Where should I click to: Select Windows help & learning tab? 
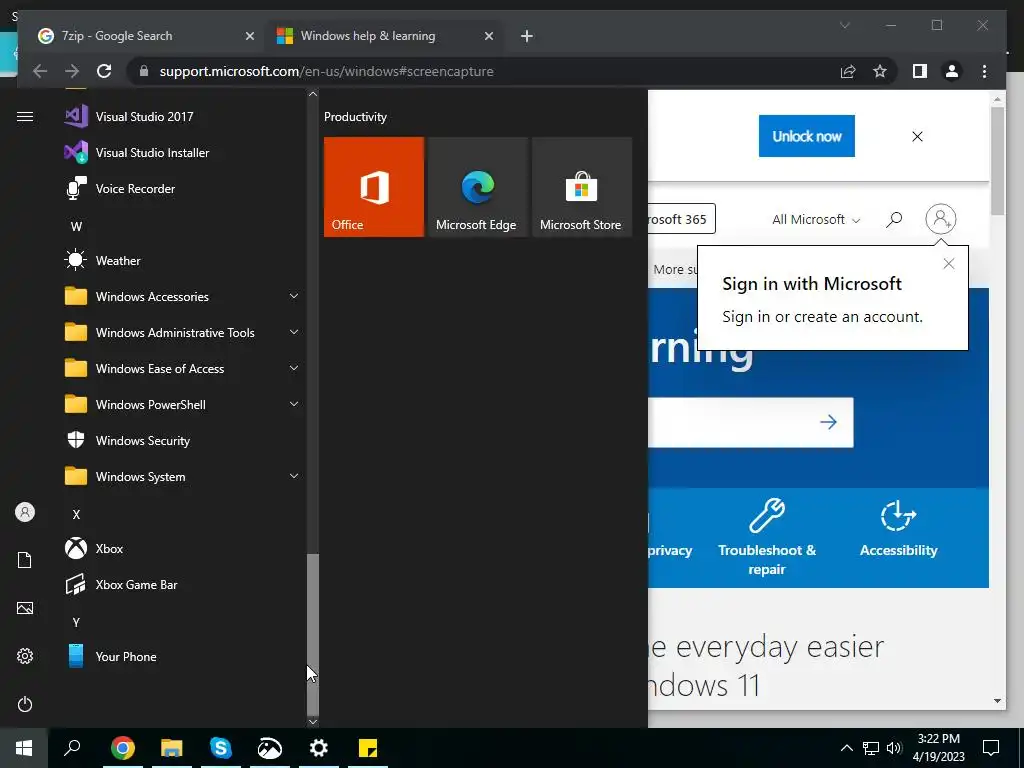point(384,36)
